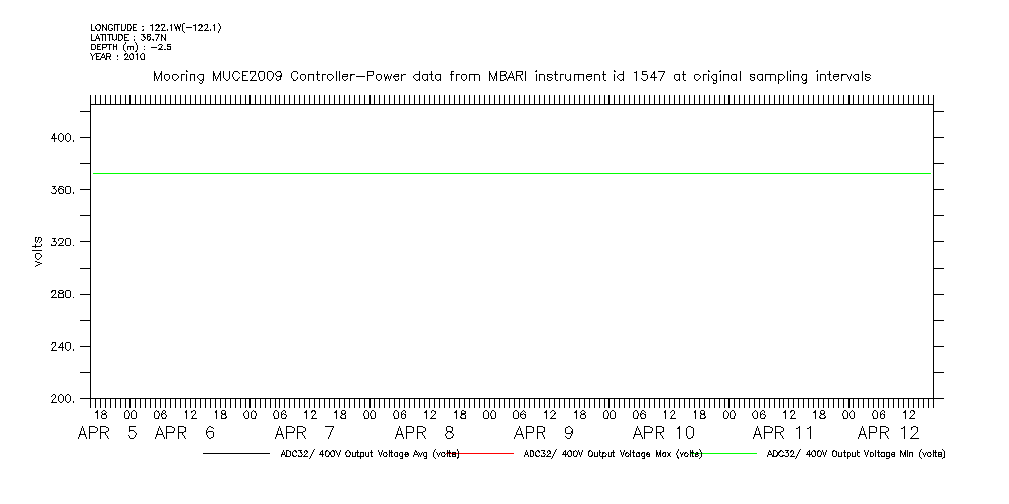
Task: Click the 320 y-axis tick label
Action: point(63,243)
